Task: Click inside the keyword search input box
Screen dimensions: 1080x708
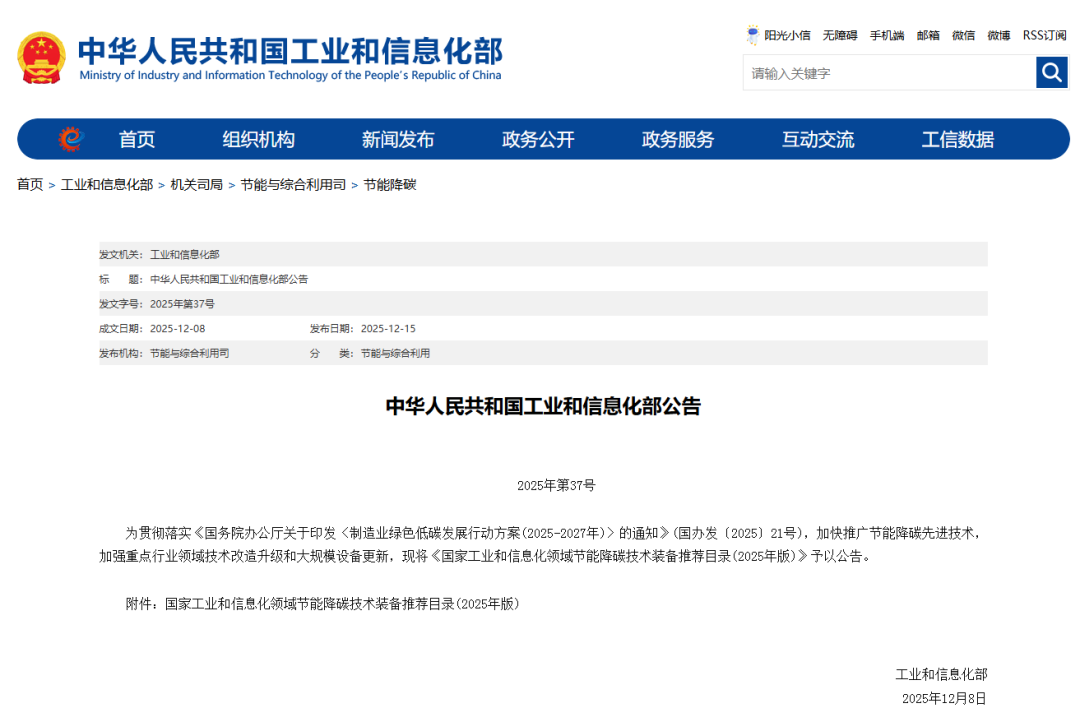Action: tap(880, 72)
